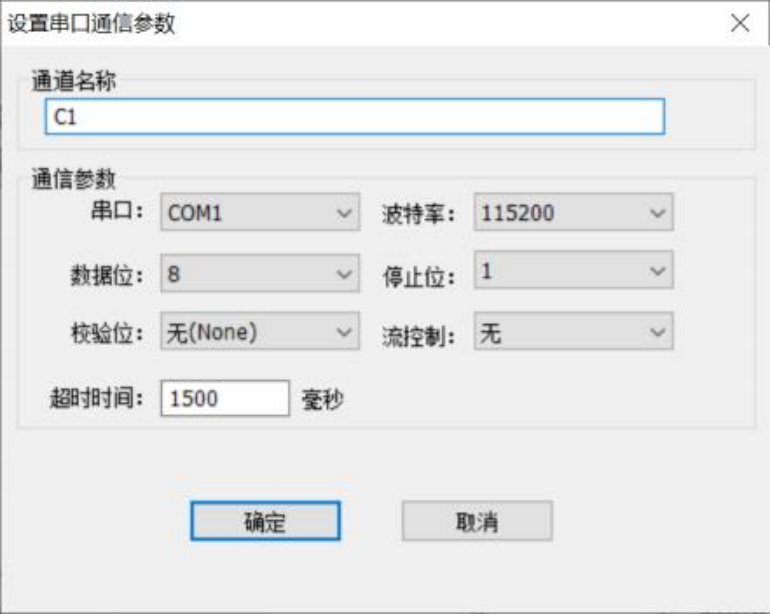Expand the 数据位 dropdown showing 8
This screenshot has width=770, height=614.
pyautogui.click(x=260, y=273)
